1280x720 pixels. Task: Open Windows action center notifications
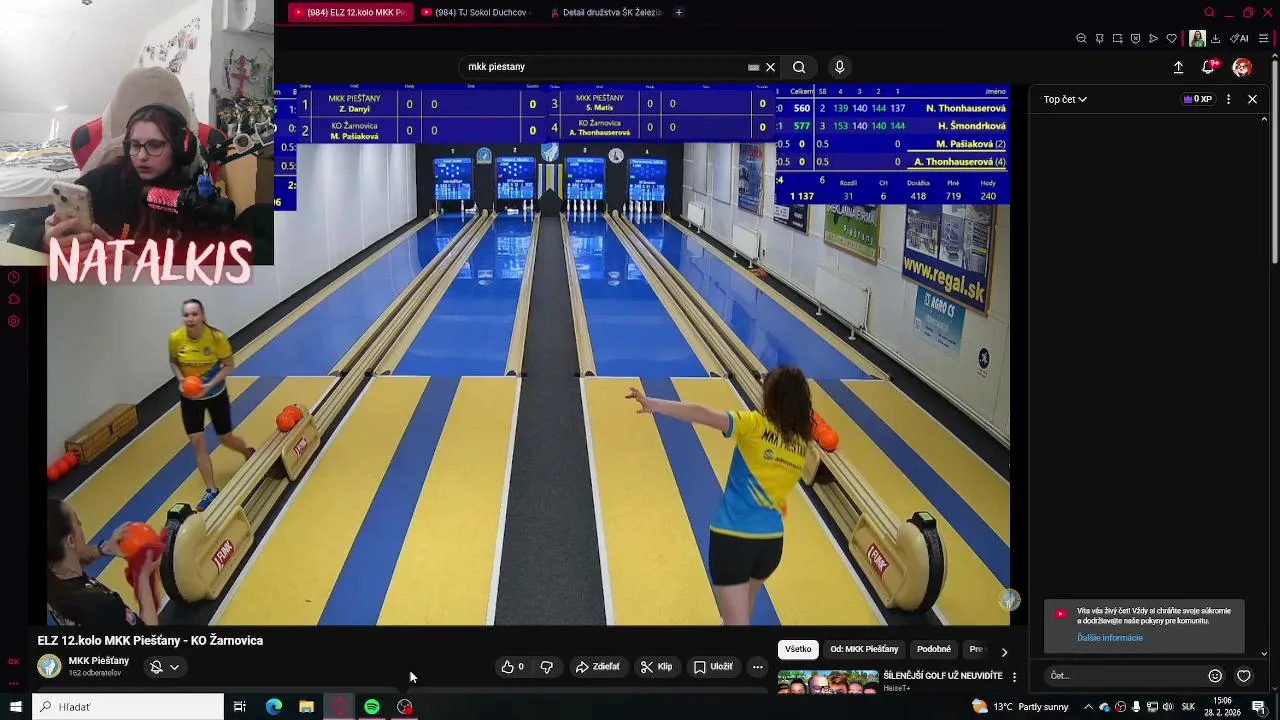(1259, 707)
